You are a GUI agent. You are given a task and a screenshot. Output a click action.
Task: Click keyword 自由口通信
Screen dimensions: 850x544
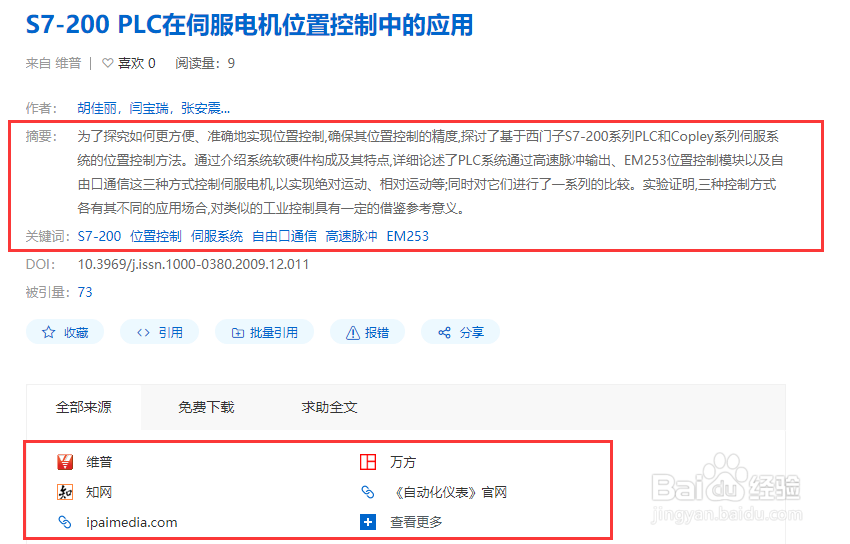(x=285, y=236)
